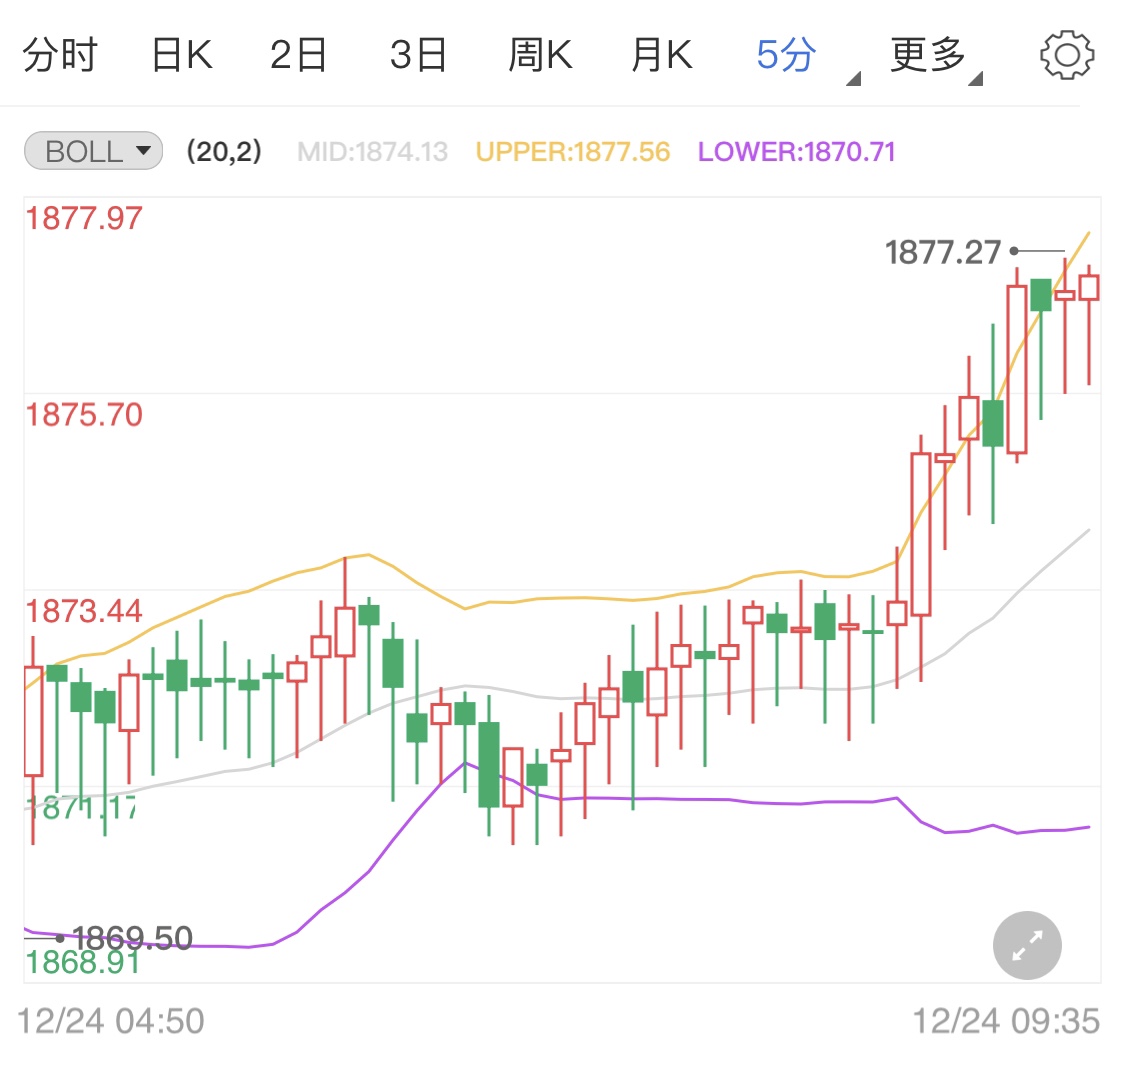The image size is (1125, 1069).
Task: Click the 12/24 09:35 end time label
Action: (1005, 1021)
